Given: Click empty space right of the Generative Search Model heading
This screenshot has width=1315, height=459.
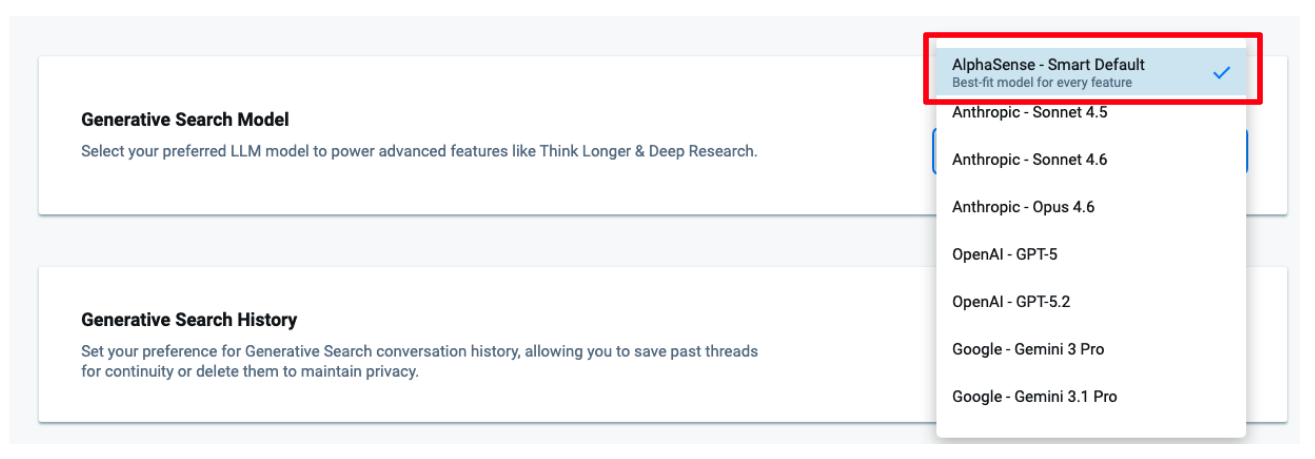Looking at the screenshot, I should point(600,120).
